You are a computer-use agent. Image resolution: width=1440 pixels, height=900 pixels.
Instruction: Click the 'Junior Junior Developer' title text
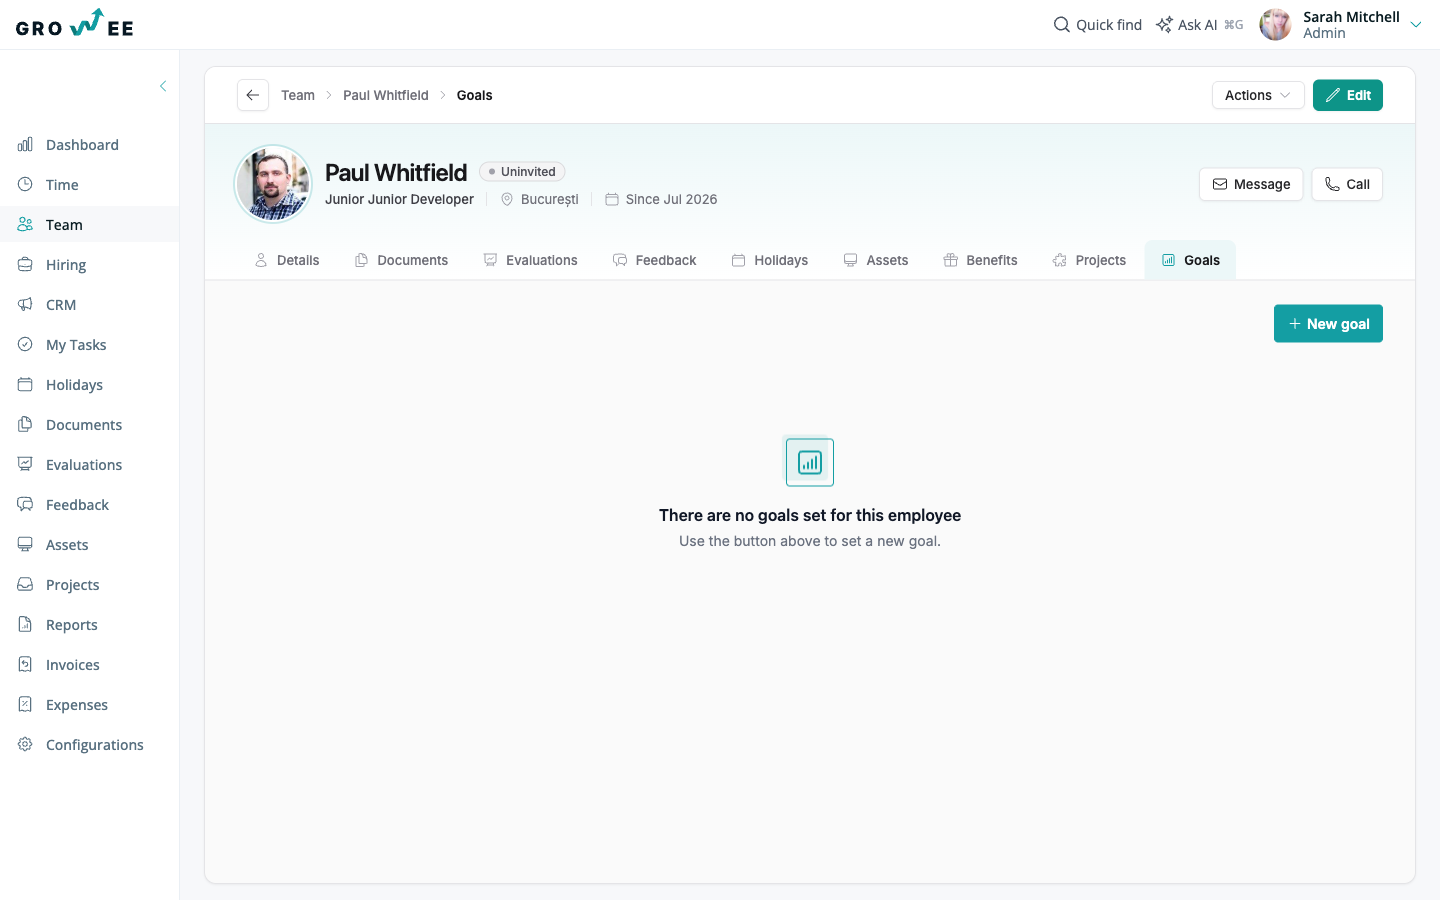click(400, 199)
